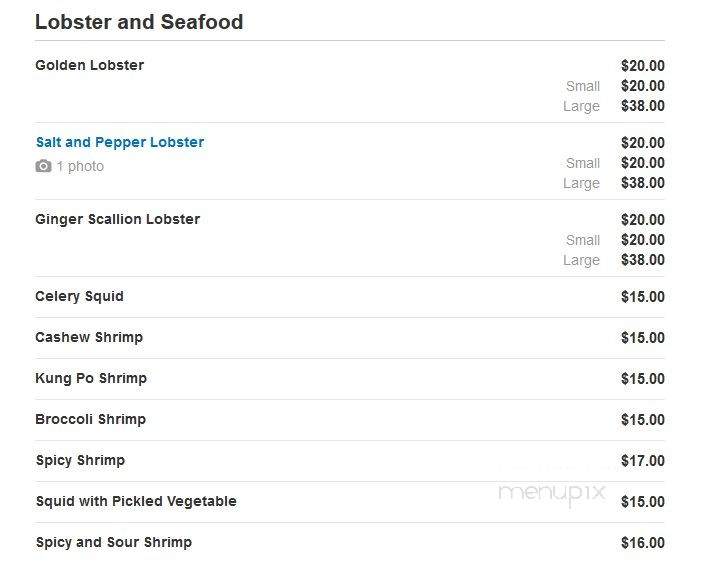Select Spicy and Sour Shrimp entry
The width and height of the screenshot is (713, 561).
(x=114, y=542)
